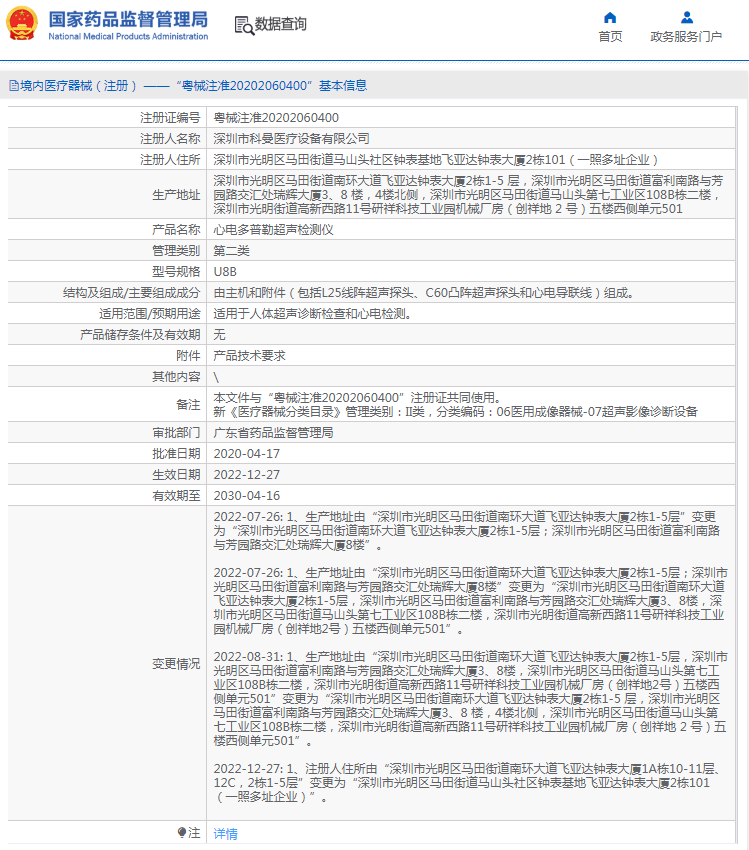Image resolution: width=749 pixels, height=850 pixels.
Task: Click the 生产地址 address value
Action: (x=468, y=195)
